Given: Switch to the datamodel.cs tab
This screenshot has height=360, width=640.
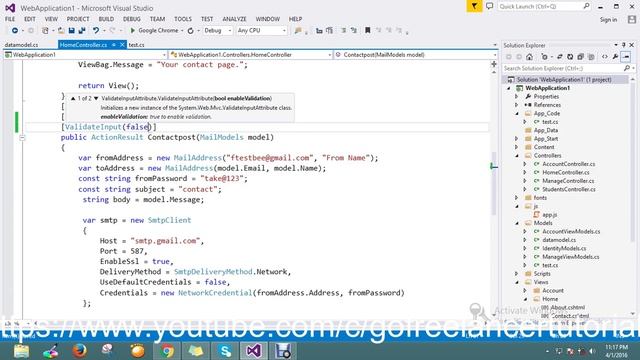Looking at the screenshot, I should (x=21, y=45).
